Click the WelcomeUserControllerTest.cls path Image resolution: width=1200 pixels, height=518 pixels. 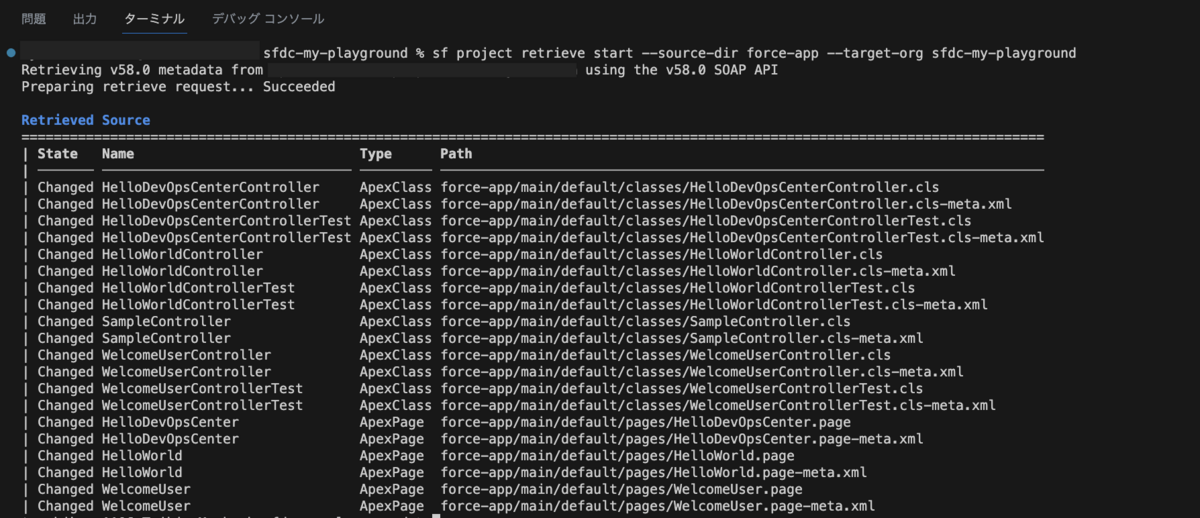click(x=682, y=388)
